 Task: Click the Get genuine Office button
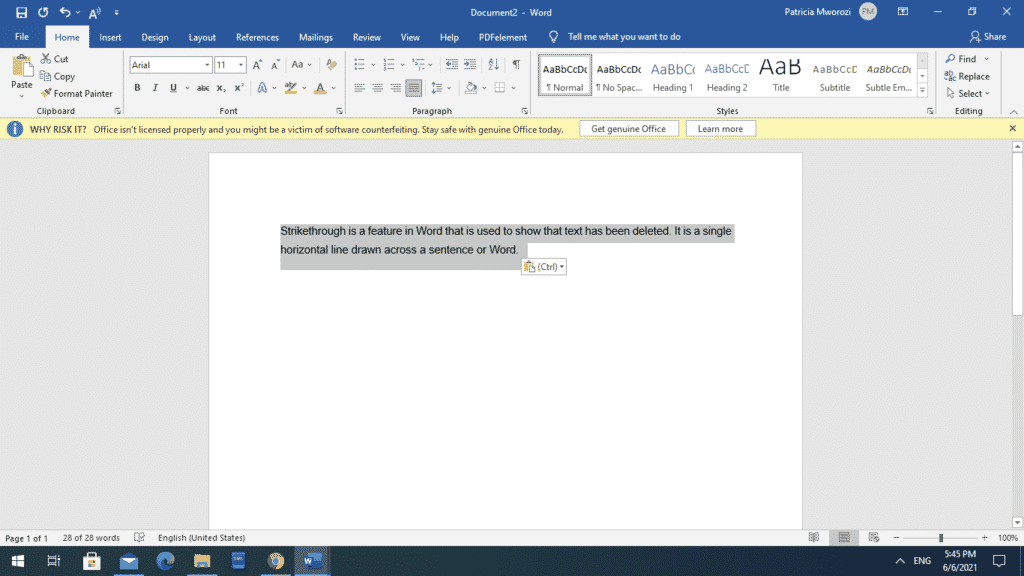coord(629,128)
